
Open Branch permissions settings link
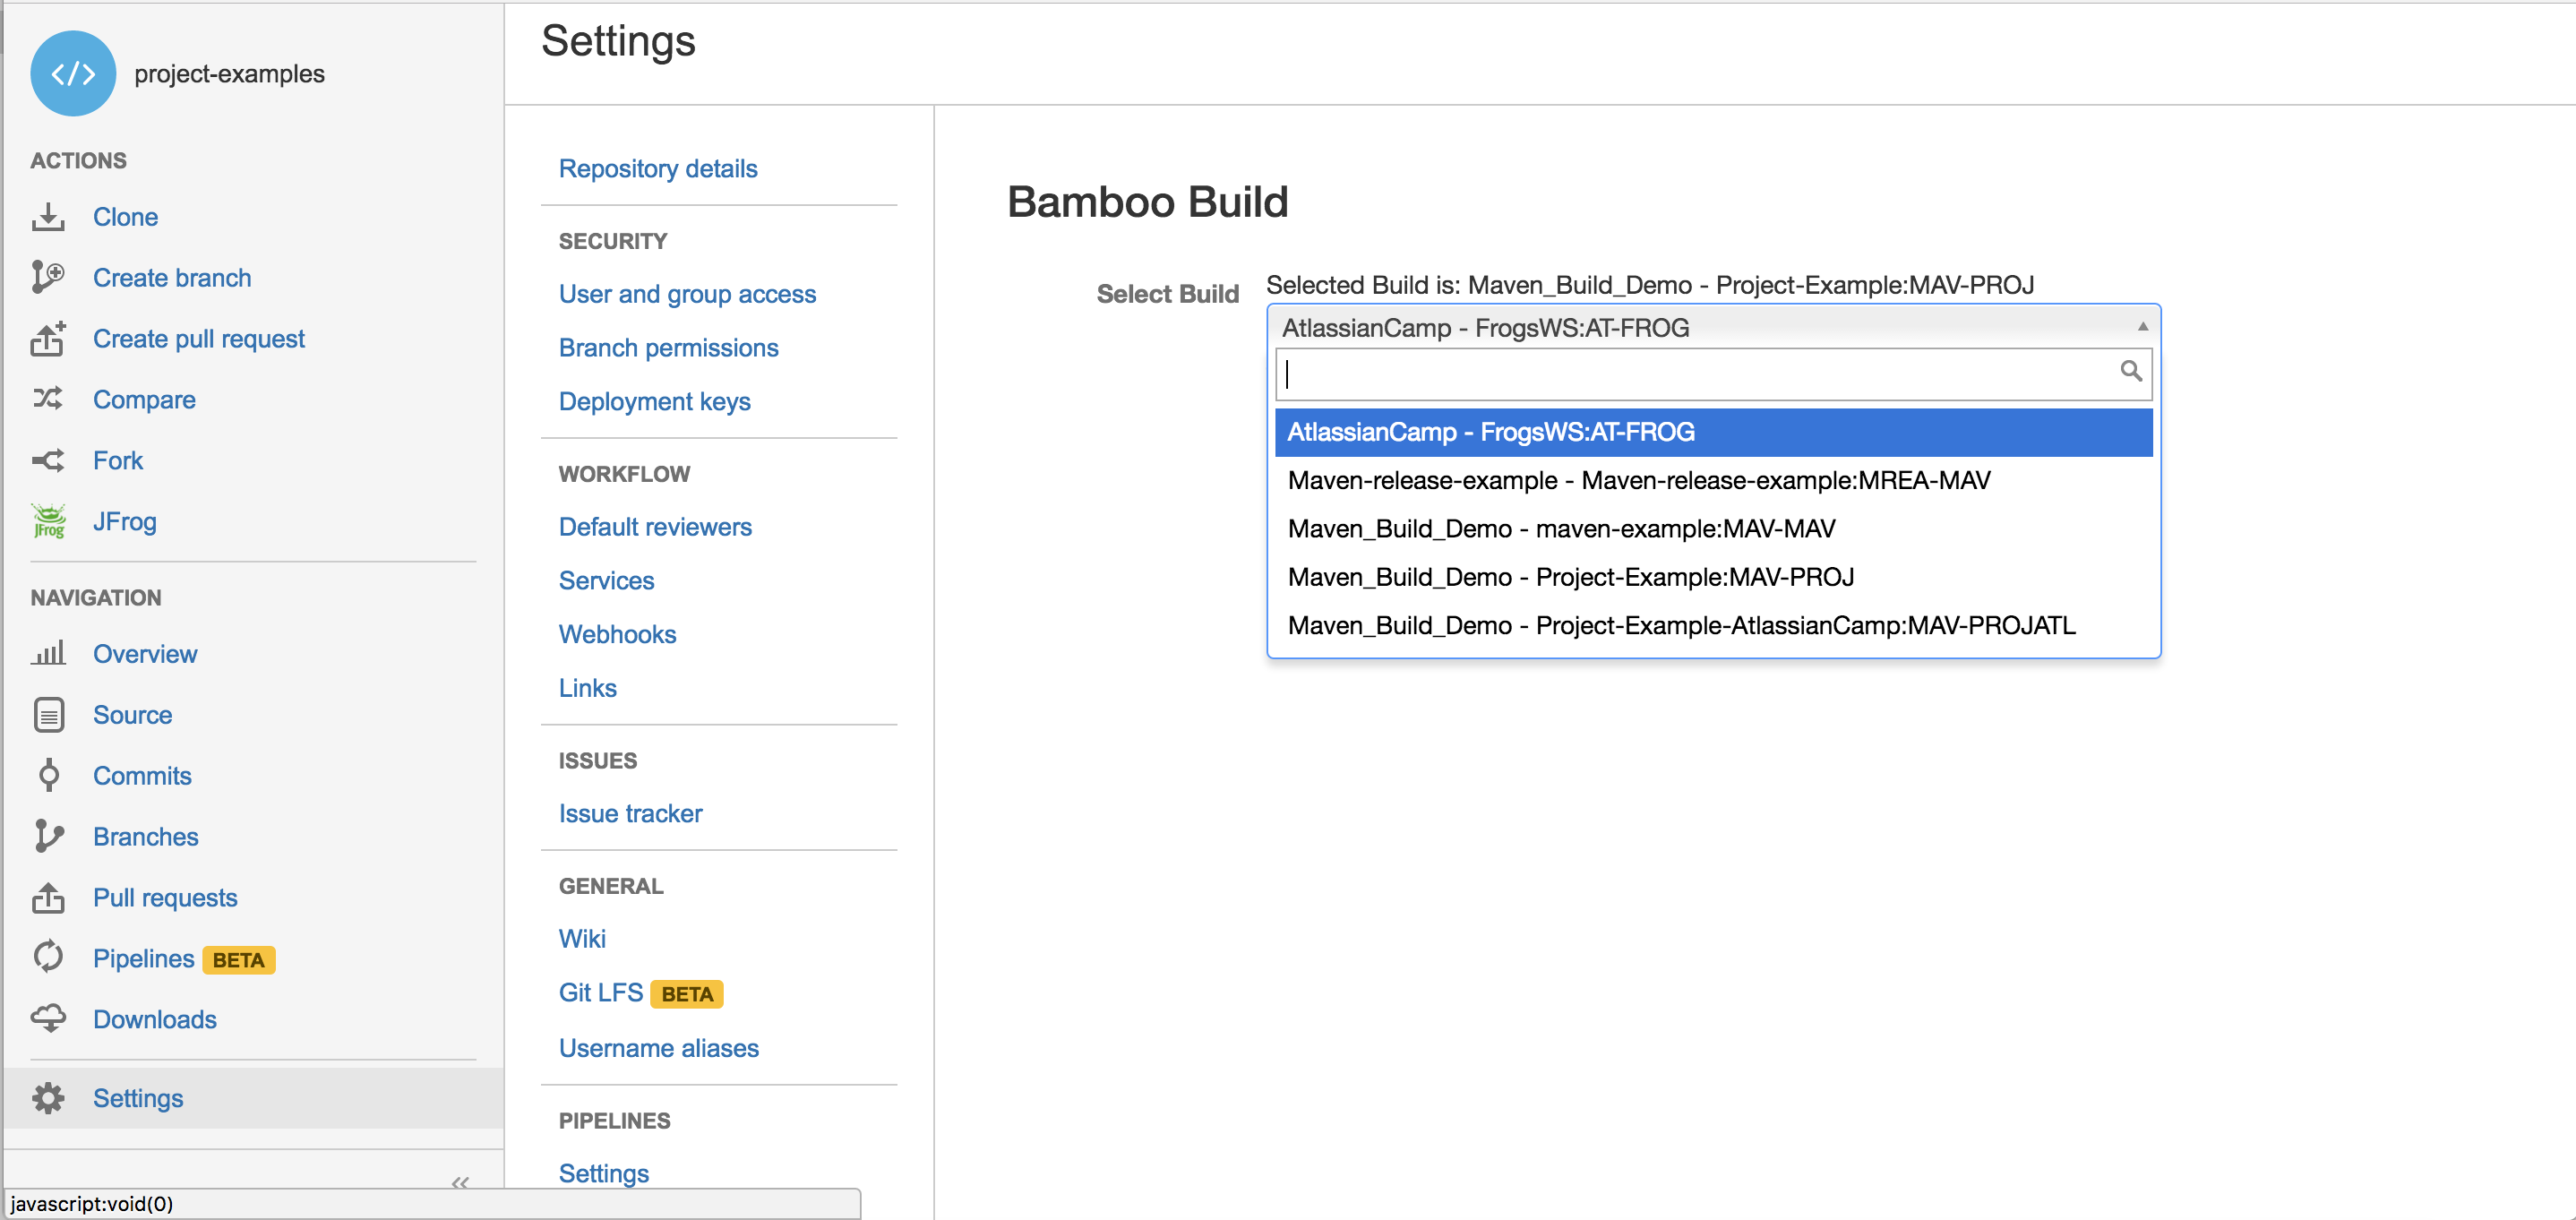point(668,347)
